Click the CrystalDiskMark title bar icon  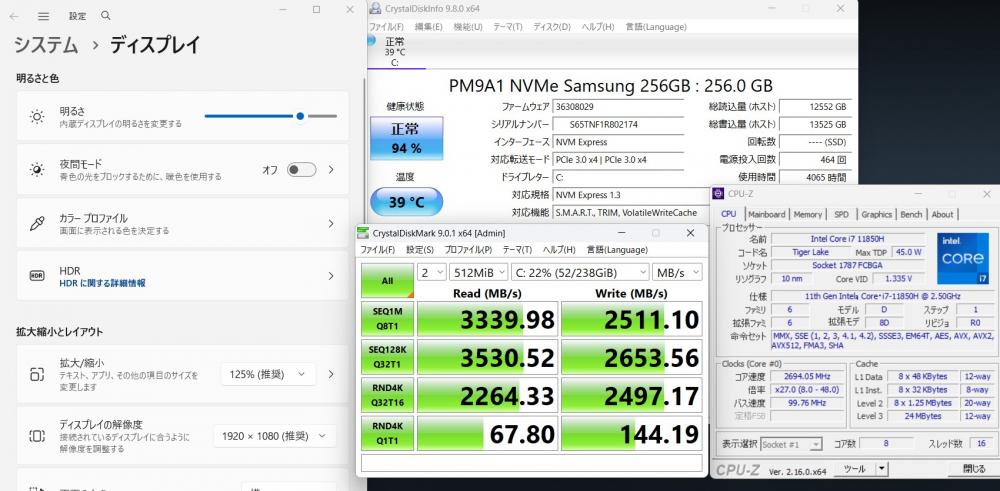coord(363,233)
